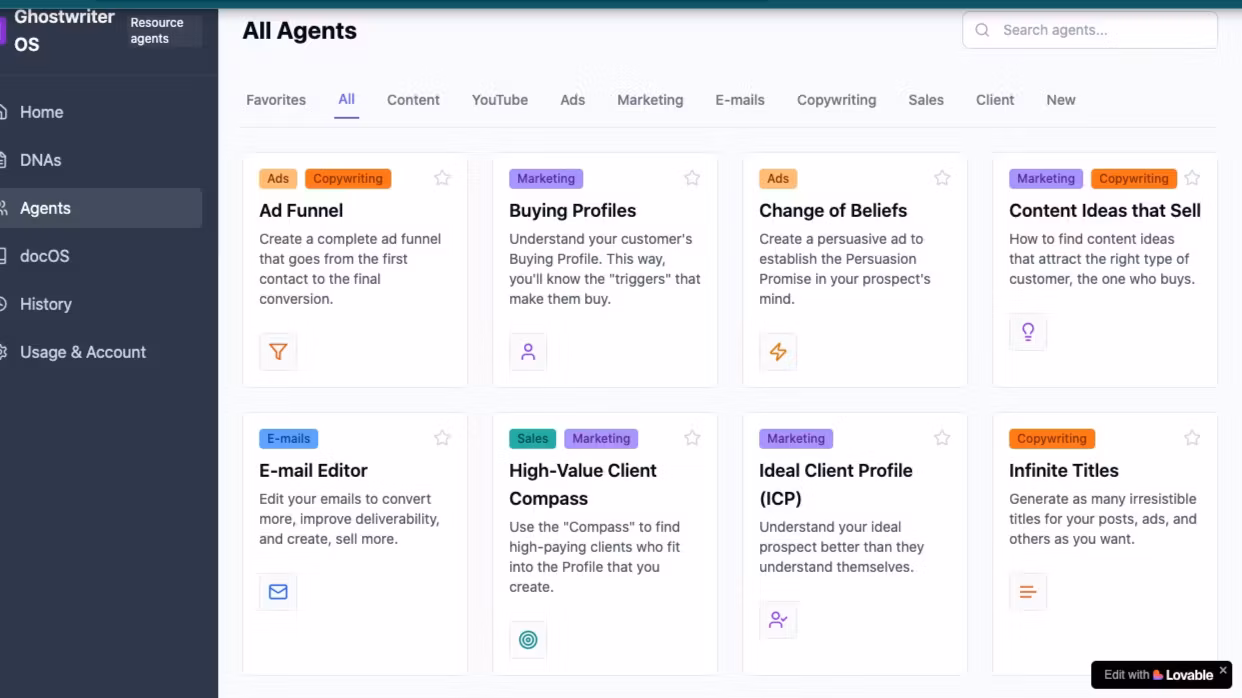Viewport: 1242px width, 698px height.
Task: Click the Ads tag on Change of Beliefs card
Action: [x=778, y=179]
